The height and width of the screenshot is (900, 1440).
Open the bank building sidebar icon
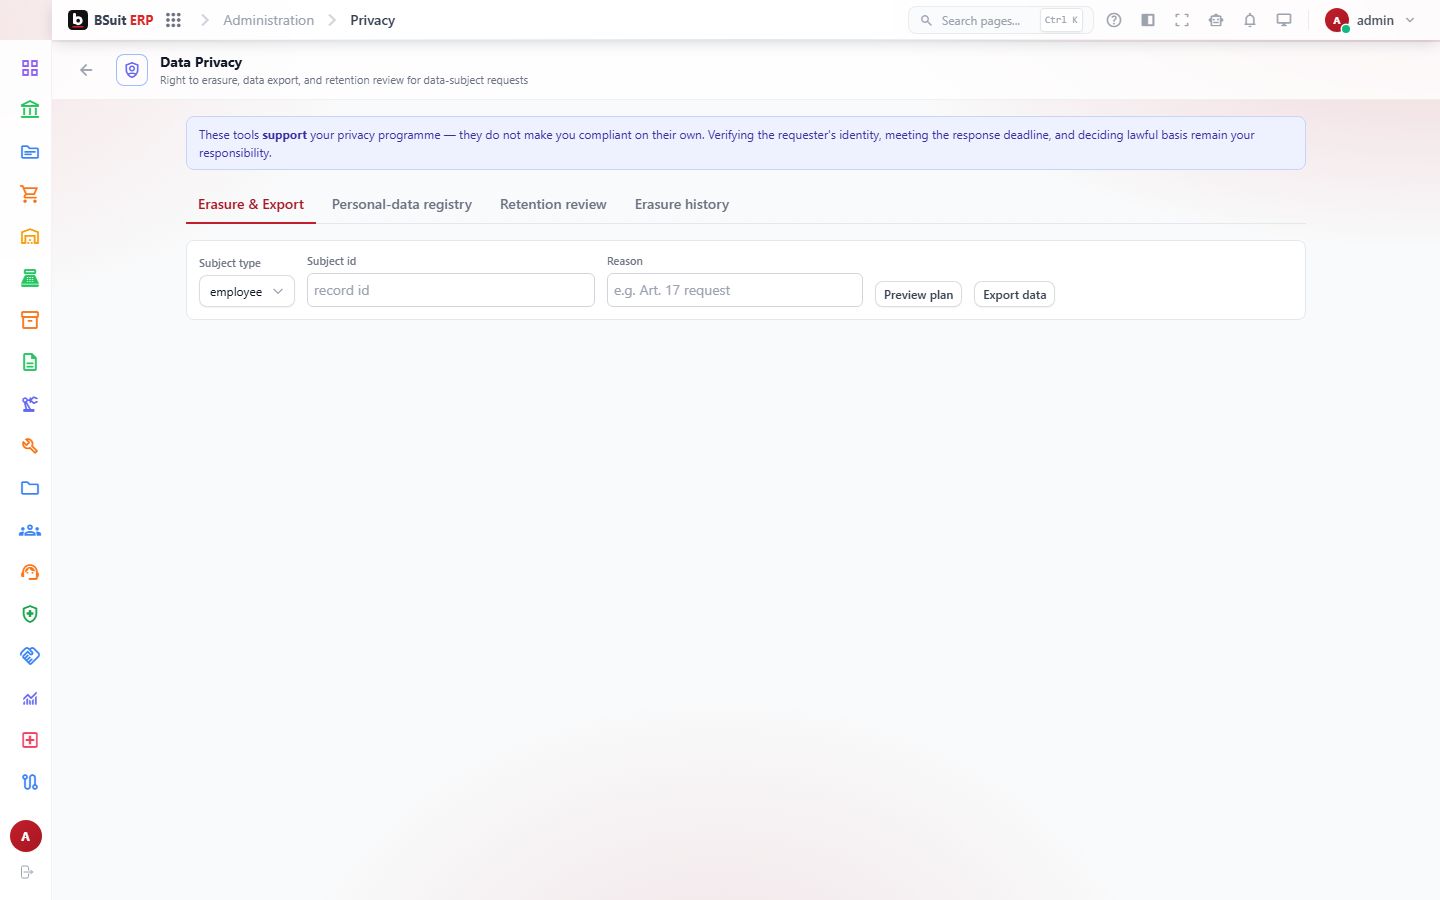coord(30,110)
